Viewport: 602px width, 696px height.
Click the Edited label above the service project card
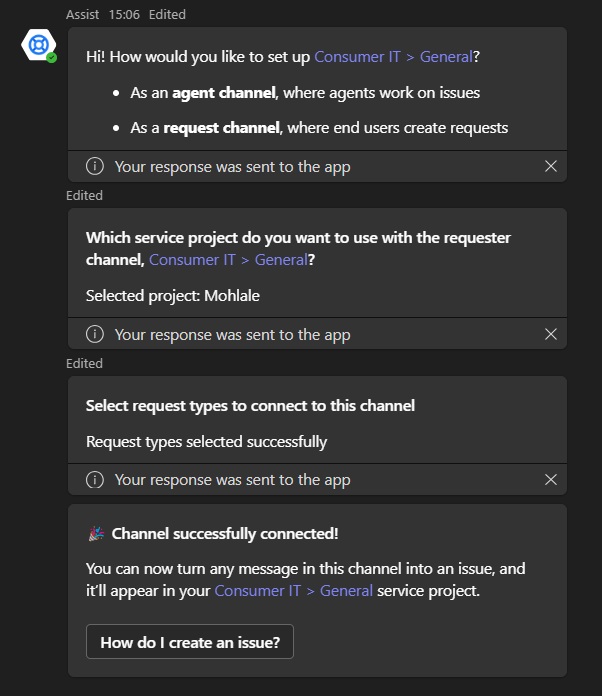point(84,195)
